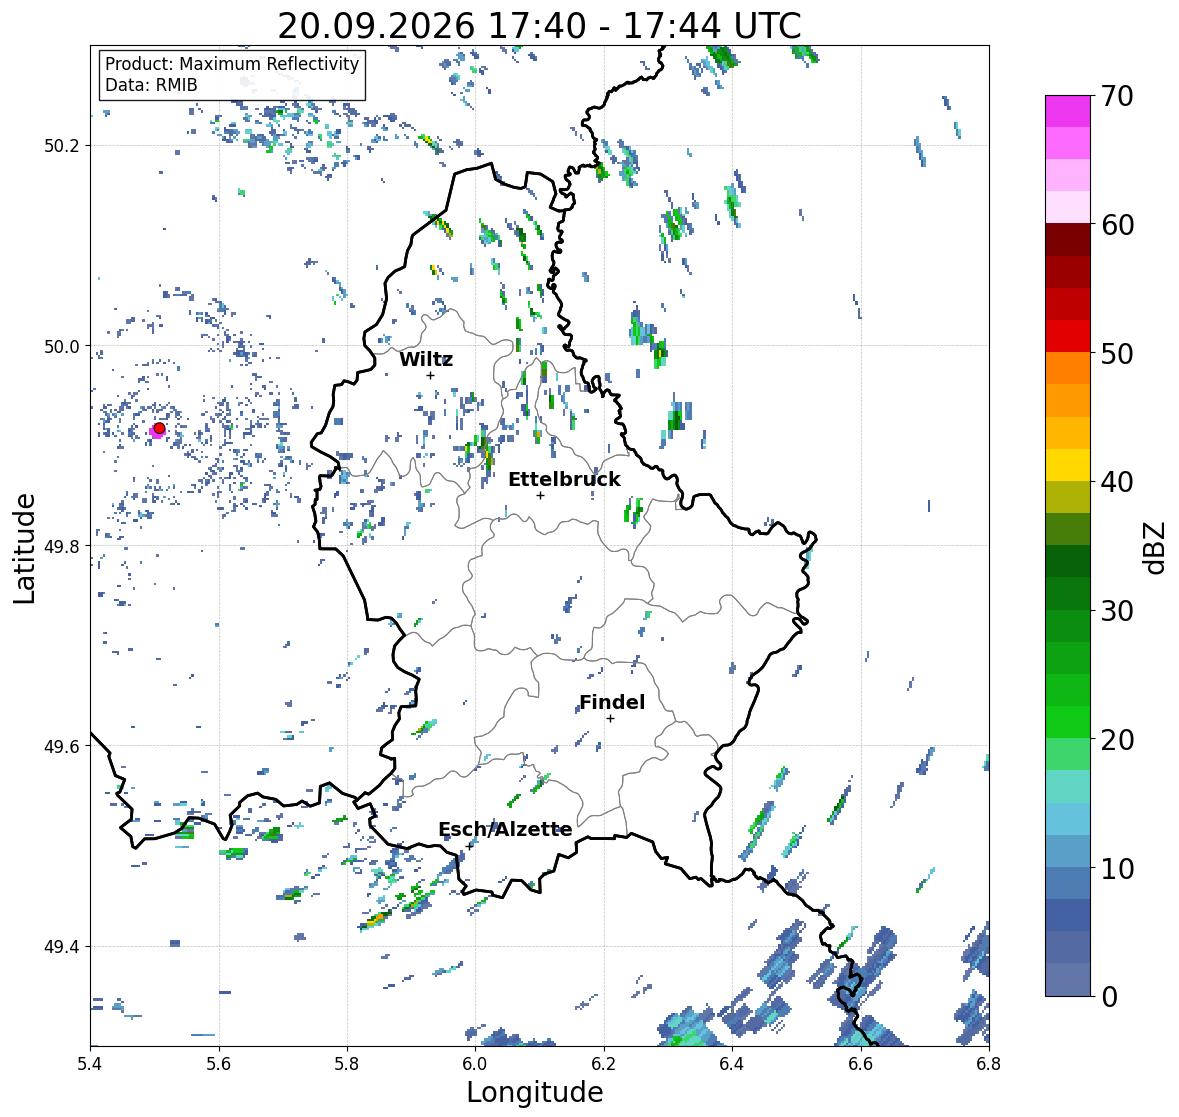
Task: Pick the bright green 20 dBZ colorbar segment
Action: [1068, 722]
